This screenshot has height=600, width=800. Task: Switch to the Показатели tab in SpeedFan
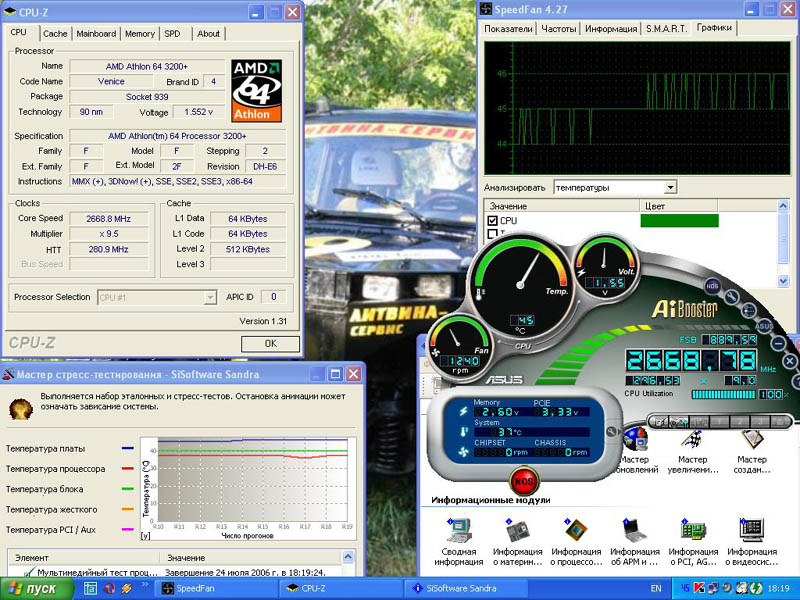(x=508, y=29)
